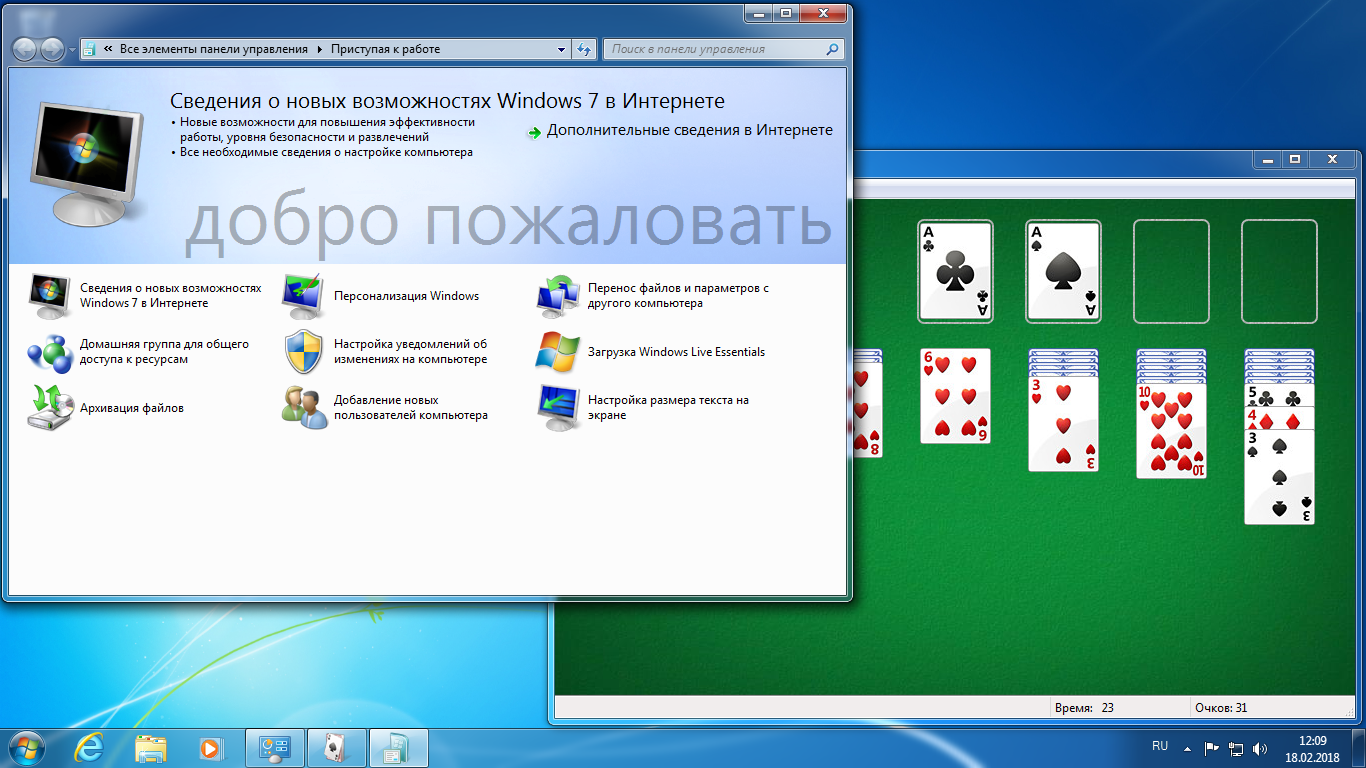1366x768 pixels.
Task: Select the Ace of spades card in Solitaire
Action: pyautogui.click(x=1063, y=271)
